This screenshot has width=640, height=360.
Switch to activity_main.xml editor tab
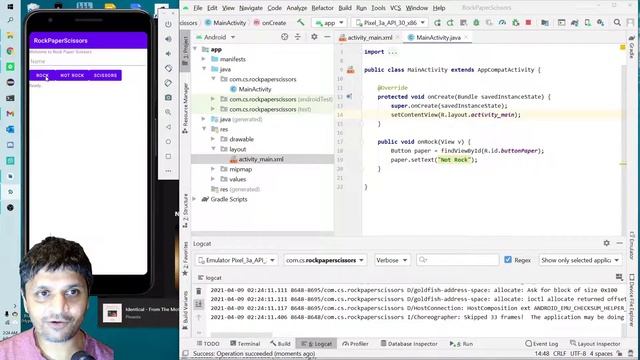[x=369, y=38]
